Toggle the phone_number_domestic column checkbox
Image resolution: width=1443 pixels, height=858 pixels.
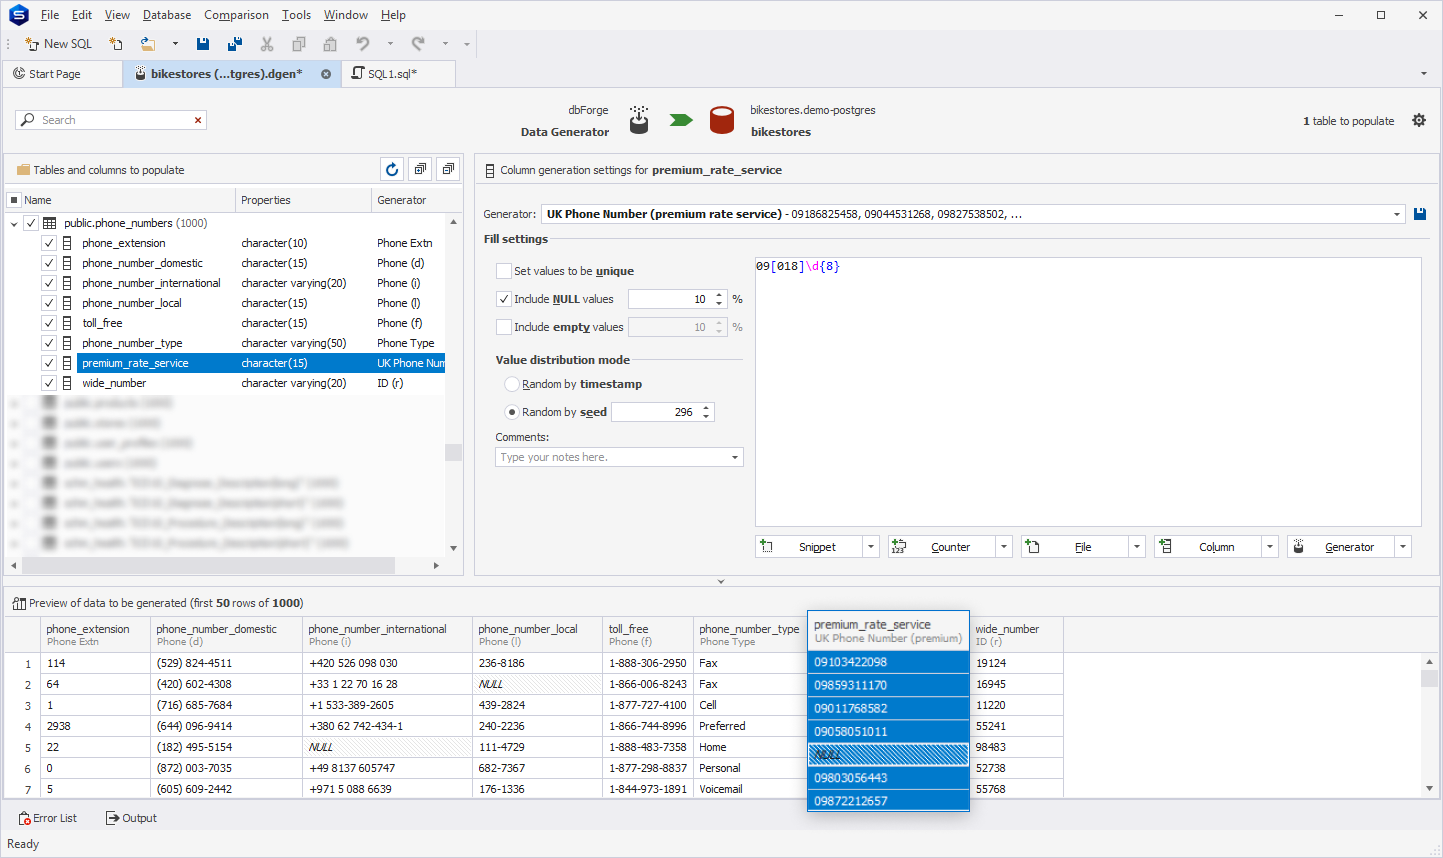(49, 263)
